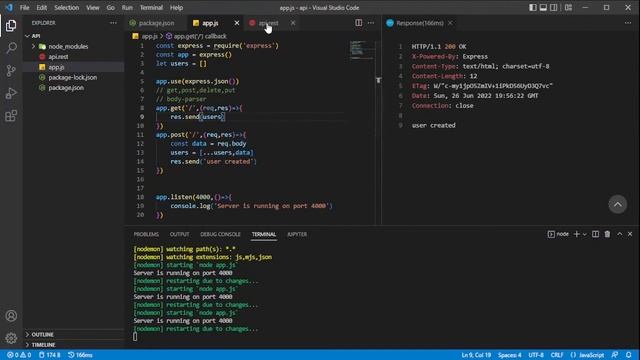Switch to the Jupyter panel tab

coord(297,234)
